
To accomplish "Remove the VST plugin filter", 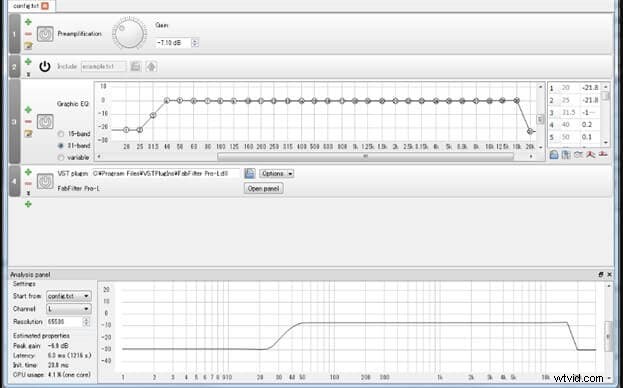I will pyautogui.click(x=28, y=184).
